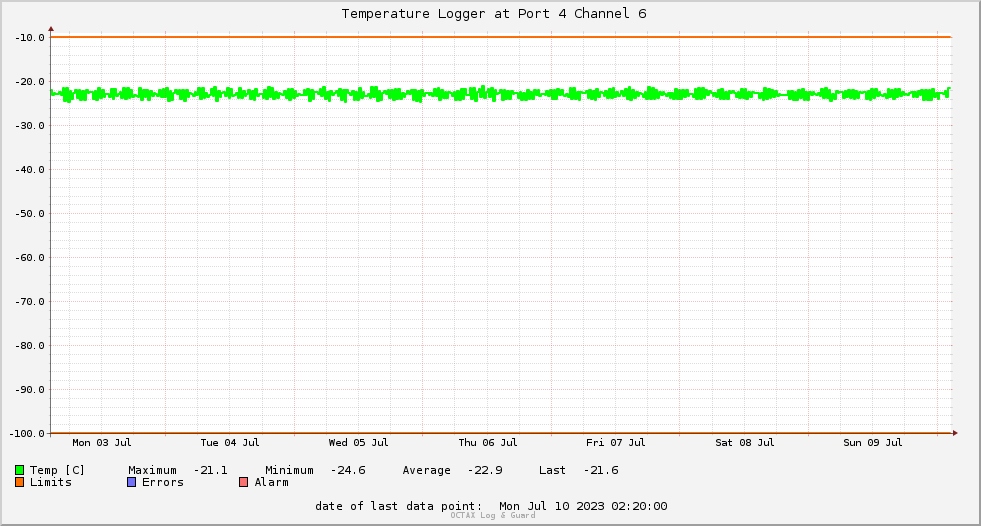Click the -70.0 y-axis label
The height and width of the screenshot is (526, 981).
[x=30, y=301]
